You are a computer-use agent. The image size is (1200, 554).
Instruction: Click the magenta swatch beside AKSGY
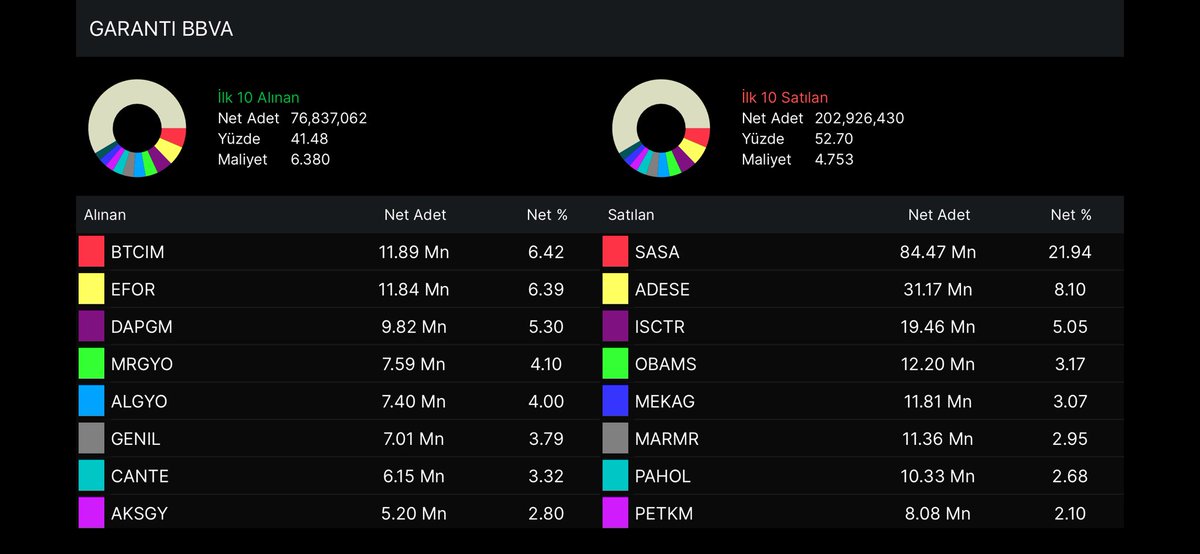click(x=91, y=513)
